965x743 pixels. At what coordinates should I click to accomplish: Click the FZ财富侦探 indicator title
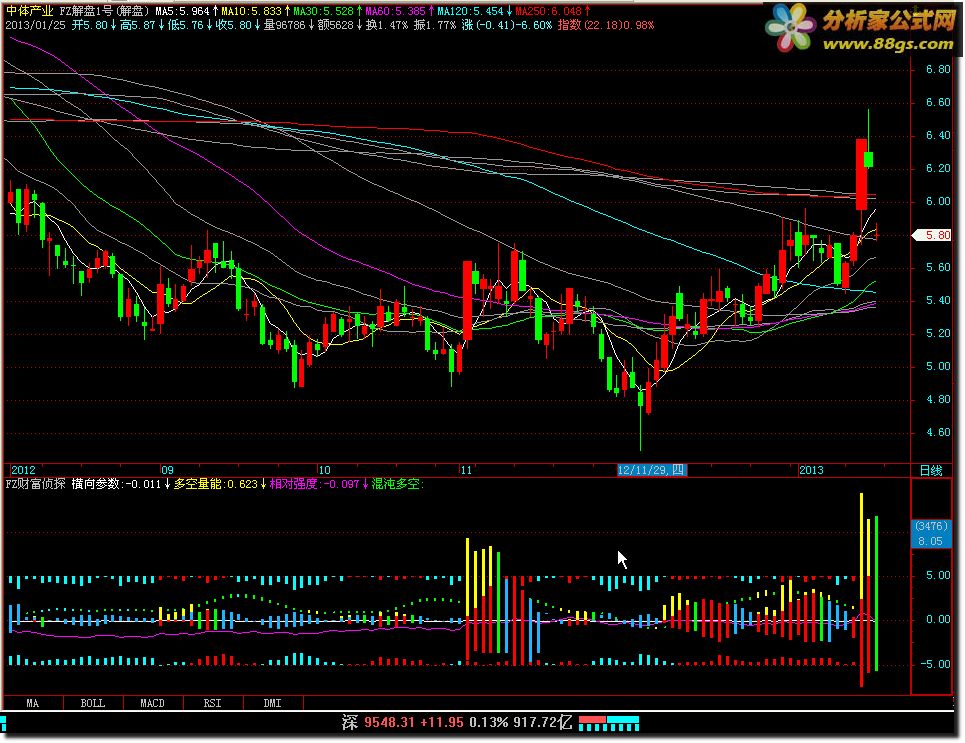point(35,484)
